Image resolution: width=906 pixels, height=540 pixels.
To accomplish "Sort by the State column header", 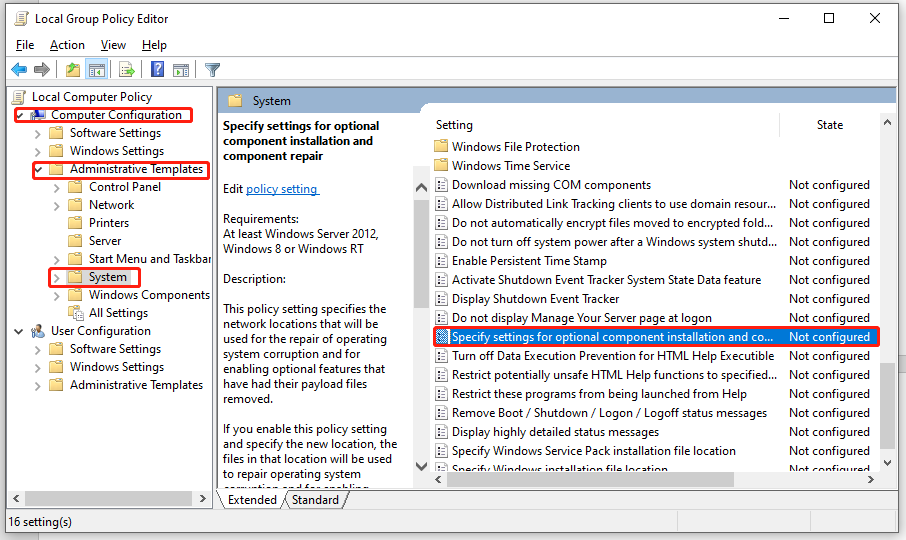I will (830, 125).
